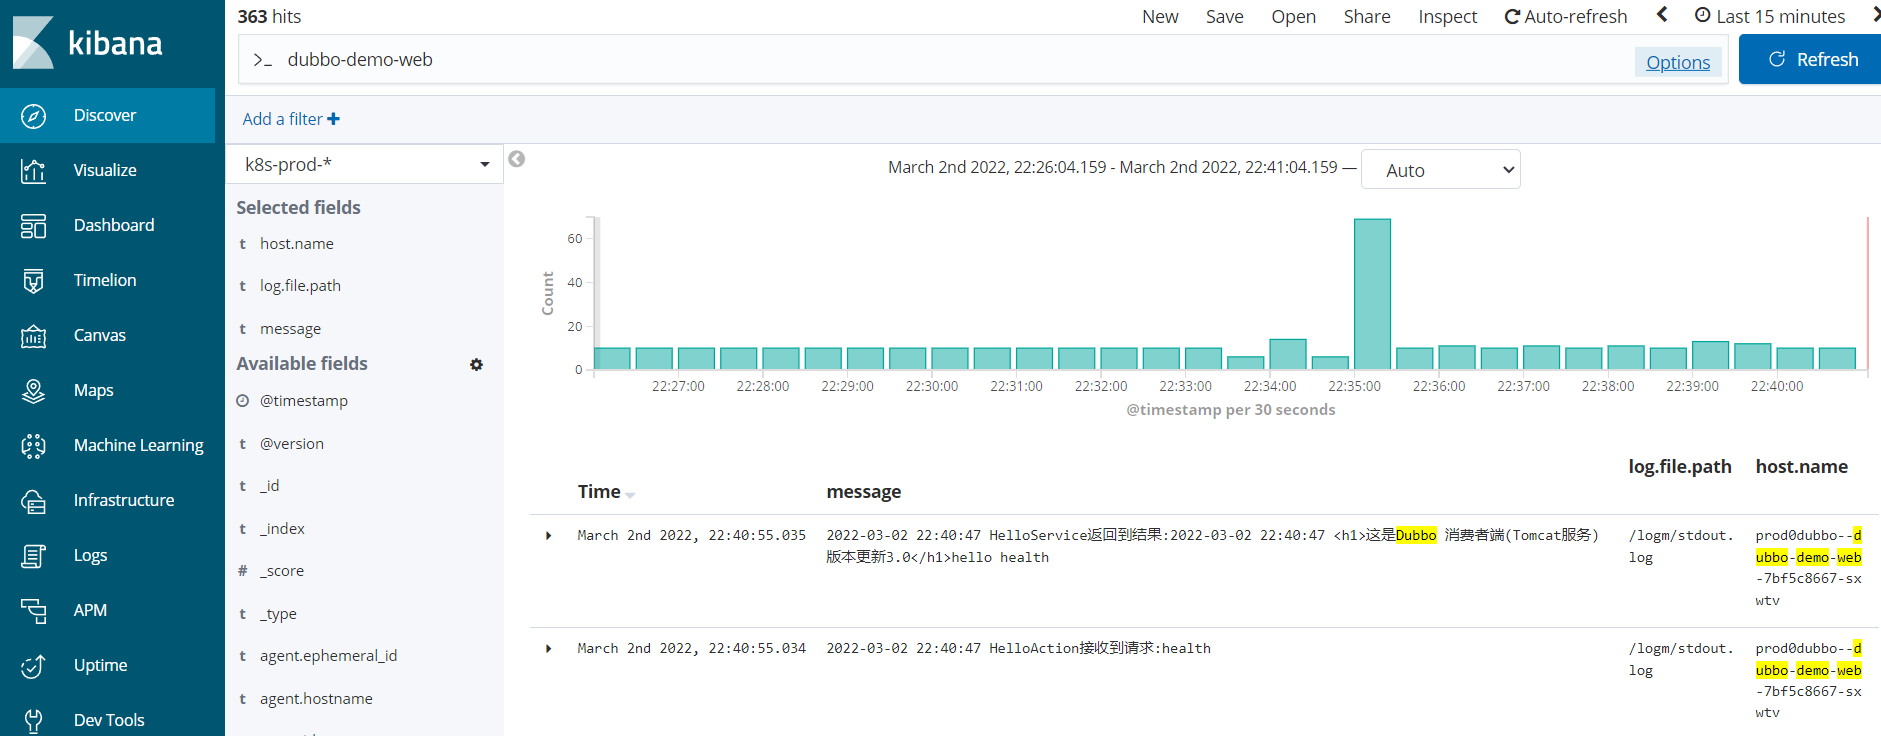The width and height of the screenshot is (1881, 736).
Task: Open the Machine Learning icon
Action: tap(33, 446)
